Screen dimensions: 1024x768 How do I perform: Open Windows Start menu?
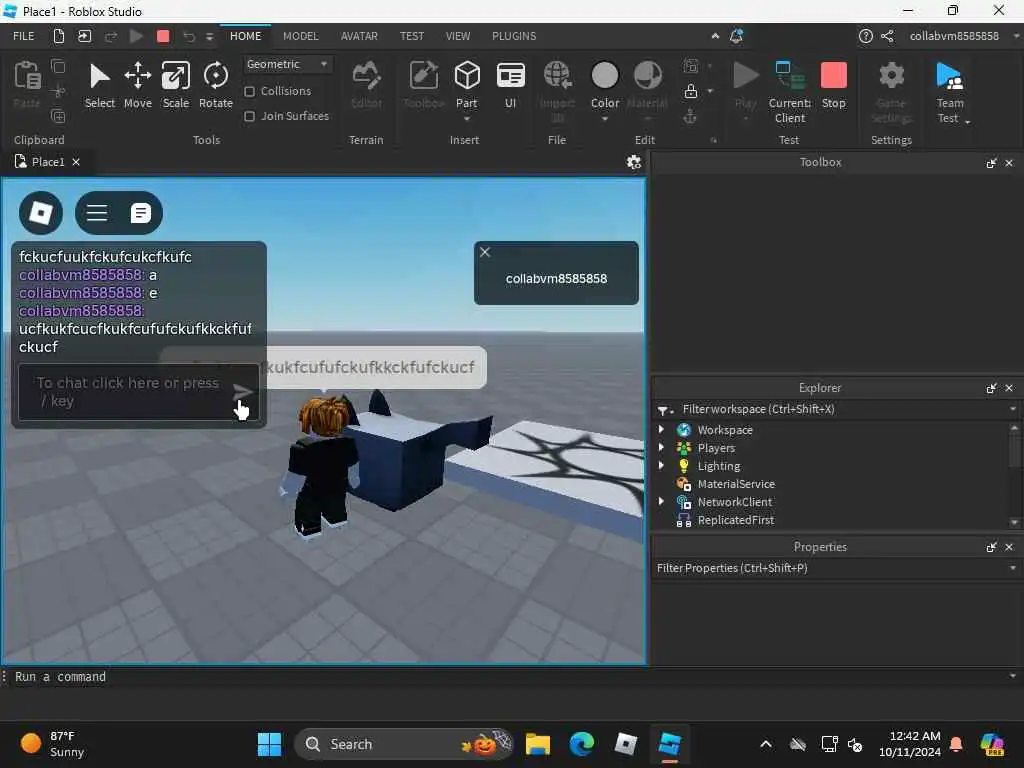269,744
